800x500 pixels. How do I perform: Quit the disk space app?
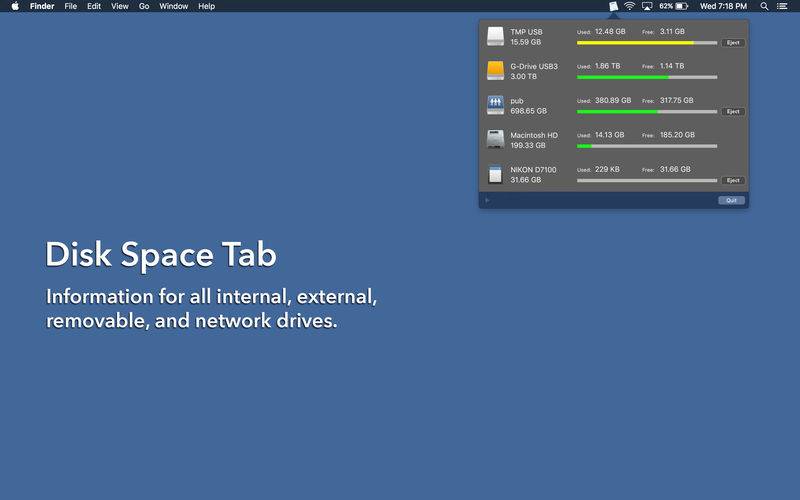pyautogui.click(x=731, y=201)
